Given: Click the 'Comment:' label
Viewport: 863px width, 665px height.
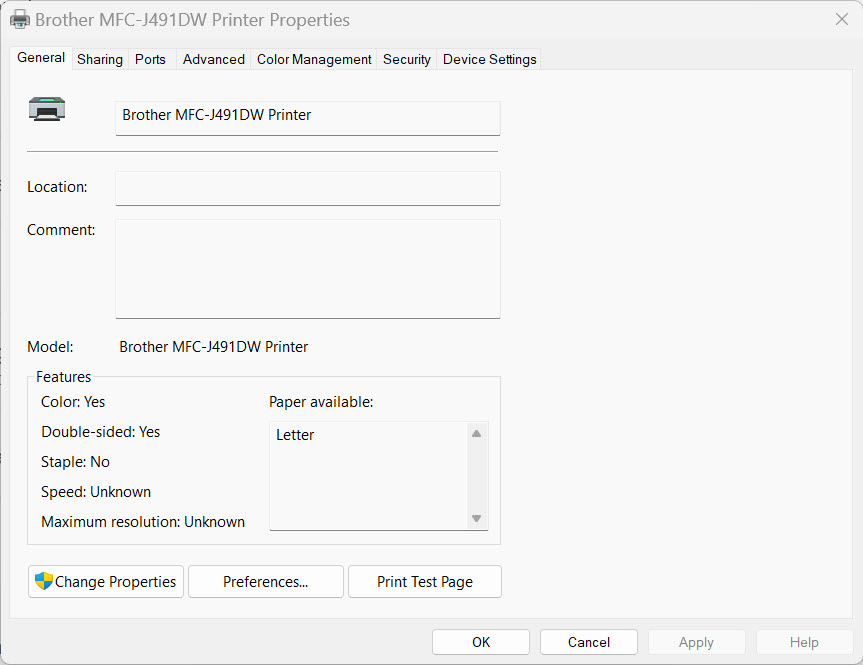Looking at the screenshot, I should (61, 230).
